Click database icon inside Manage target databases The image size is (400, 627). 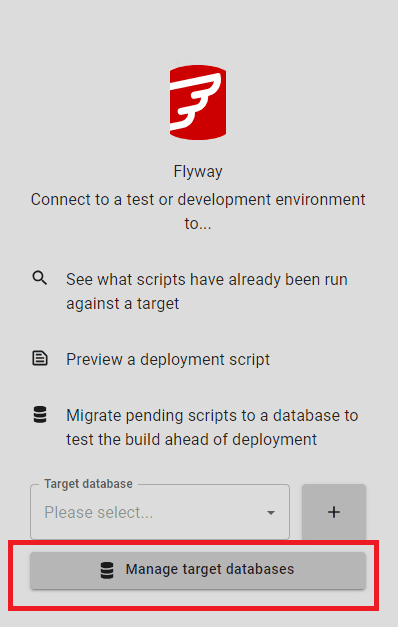coord(107,570)
